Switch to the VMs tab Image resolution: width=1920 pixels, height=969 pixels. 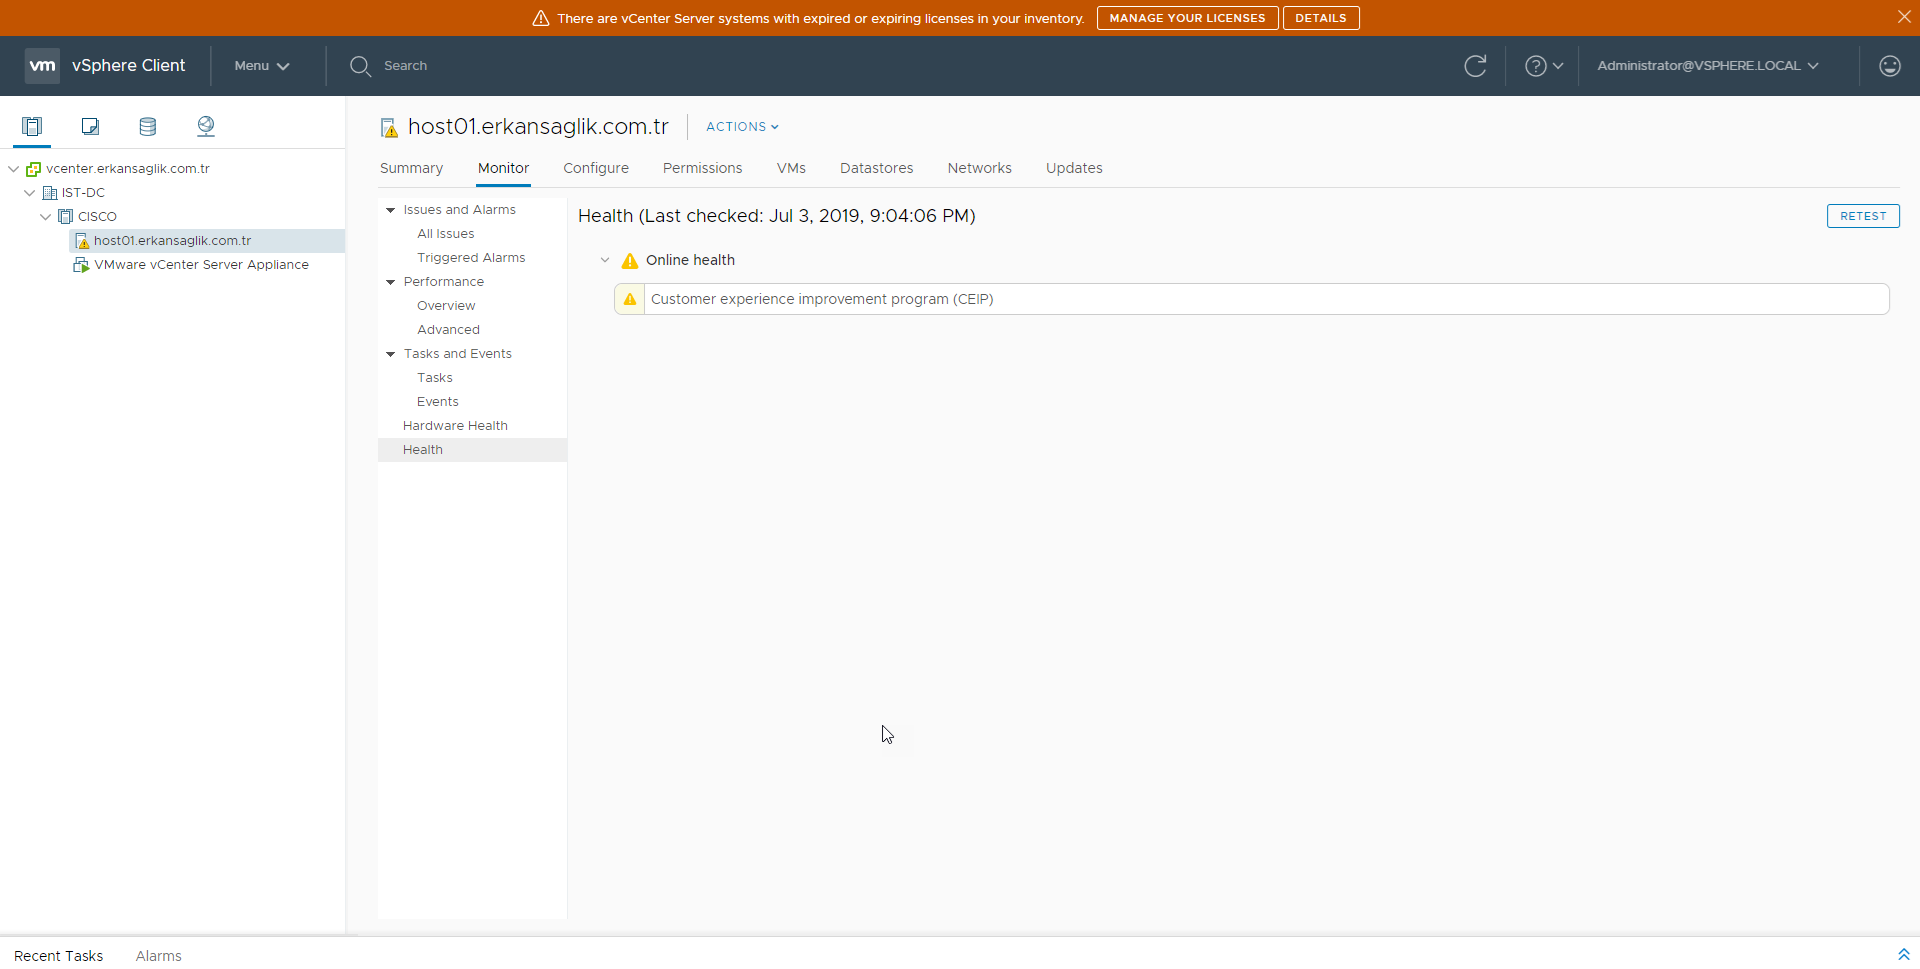pyautogui.click(x=791, y=168)
